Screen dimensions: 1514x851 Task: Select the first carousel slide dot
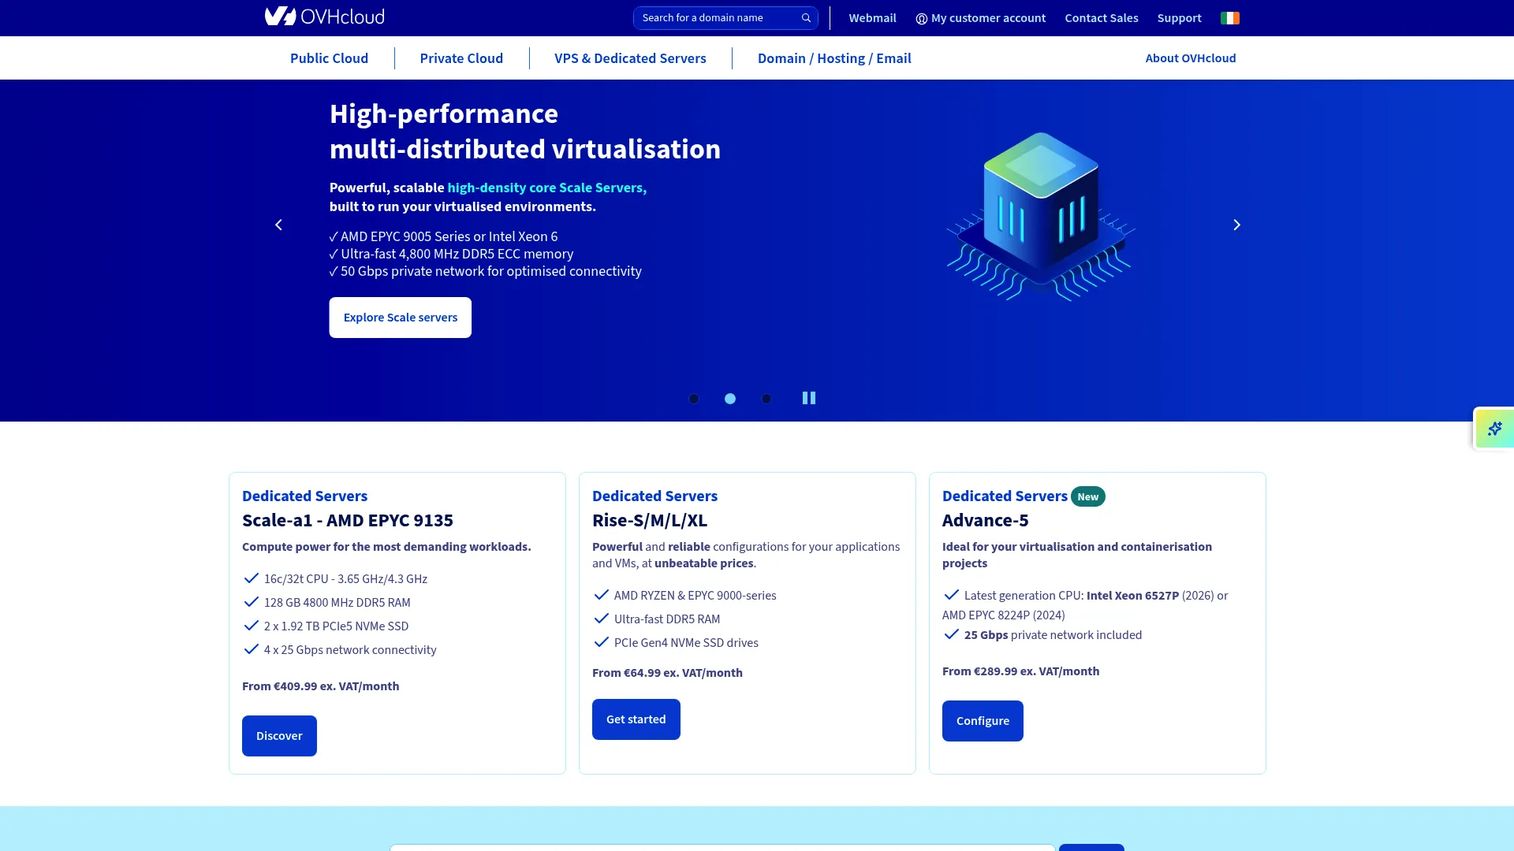pyautogui.click(x=694, y=399)
